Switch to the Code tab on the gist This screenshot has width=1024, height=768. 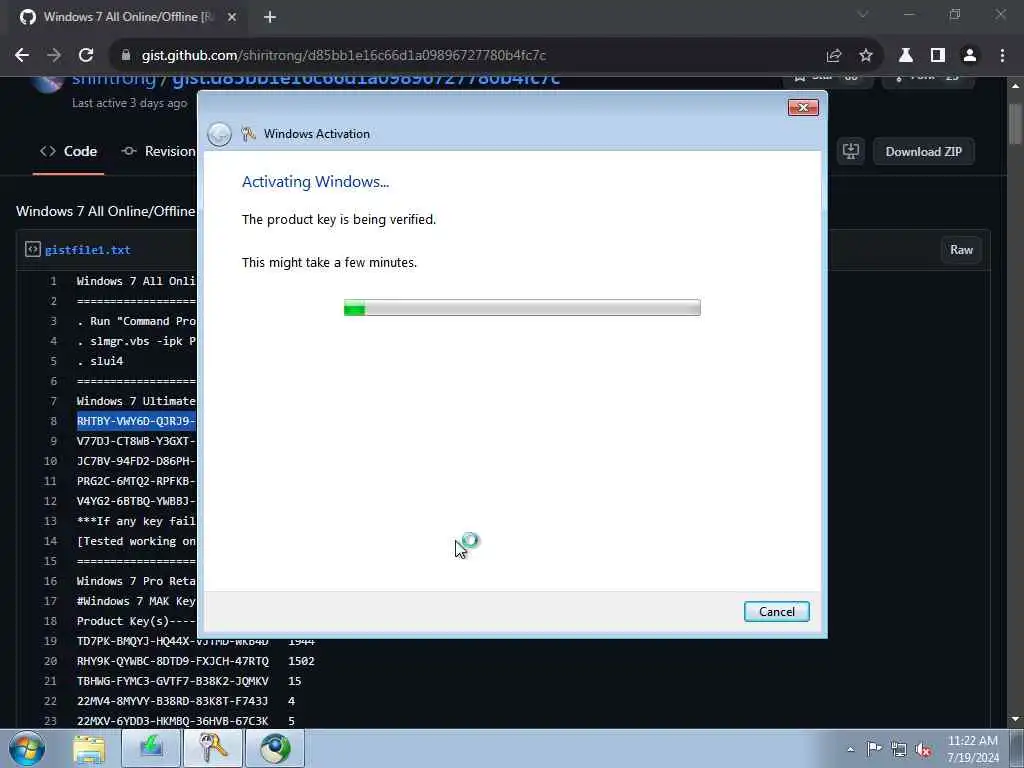[x=69, y=152]
